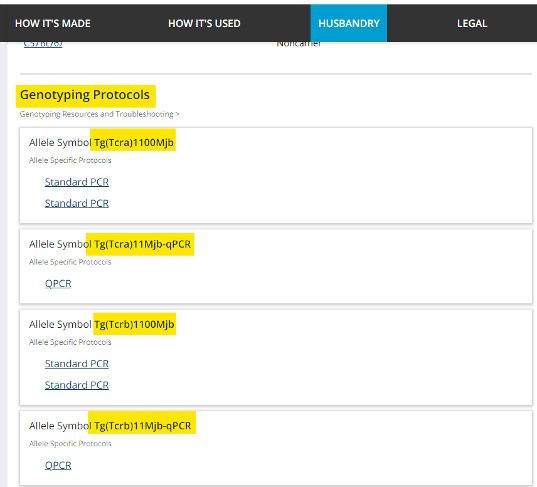
Task: Click the highlighted Tg(Tcrb)11Mjb-qPCR allele symbol
Action: click(x=142, y=426)
